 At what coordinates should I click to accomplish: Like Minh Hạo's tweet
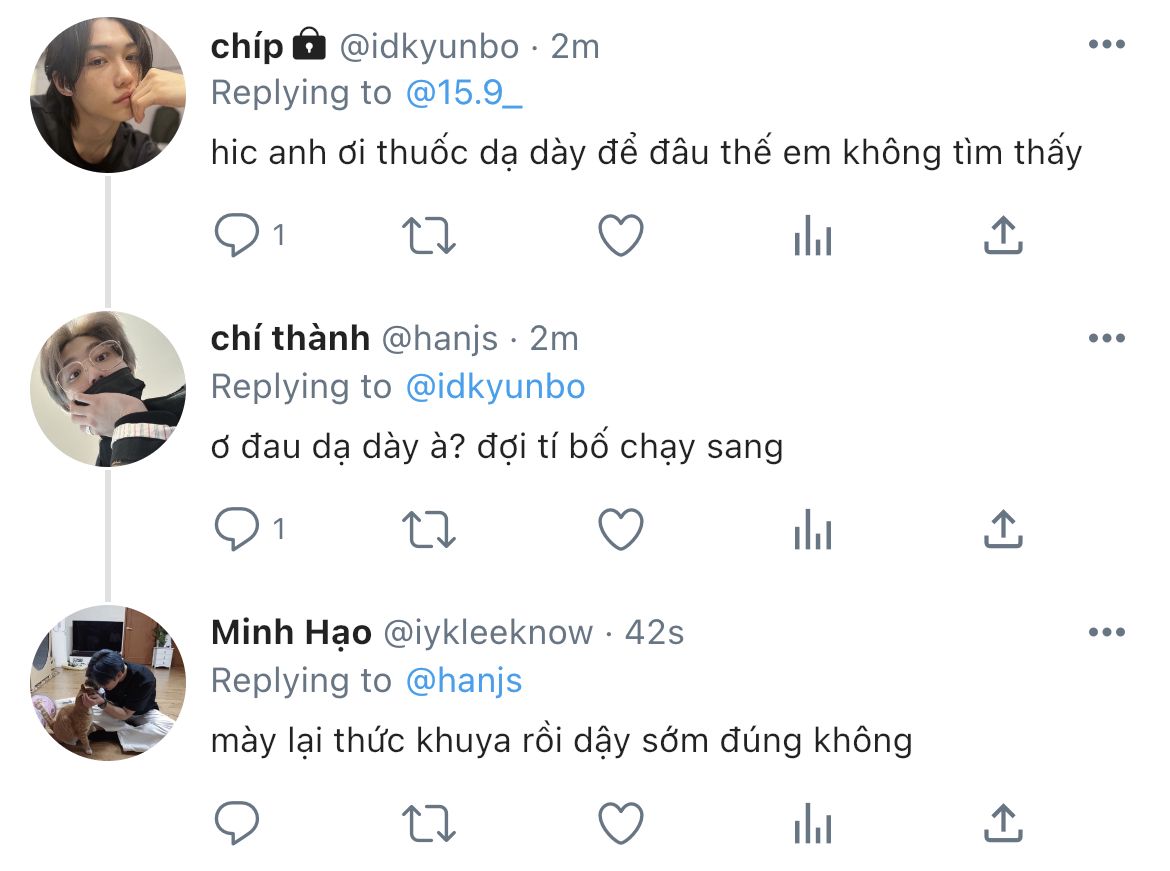coord(620,824)
